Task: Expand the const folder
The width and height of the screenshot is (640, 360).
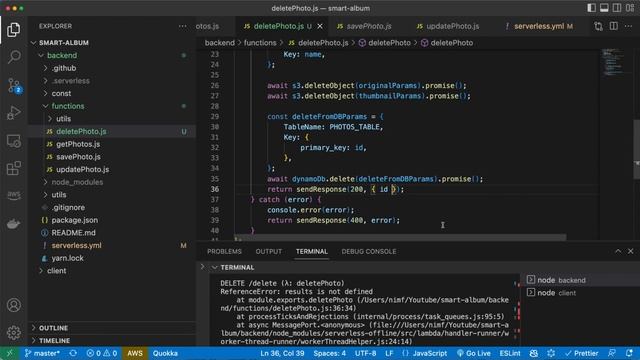Action: 112,93
